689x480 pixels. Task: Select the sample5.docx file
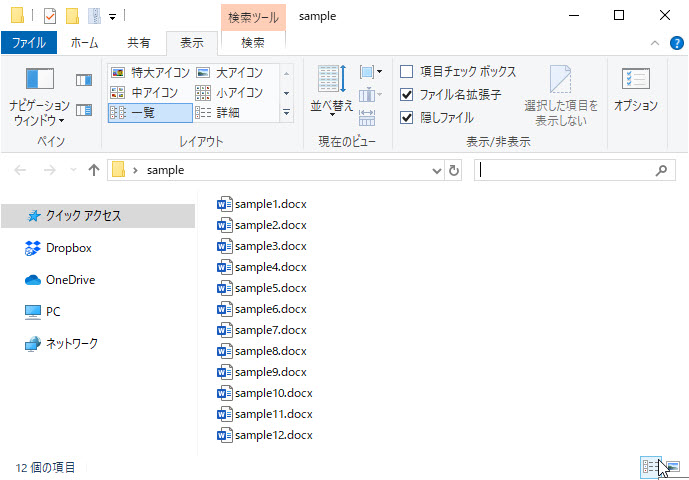coord(270,288)
